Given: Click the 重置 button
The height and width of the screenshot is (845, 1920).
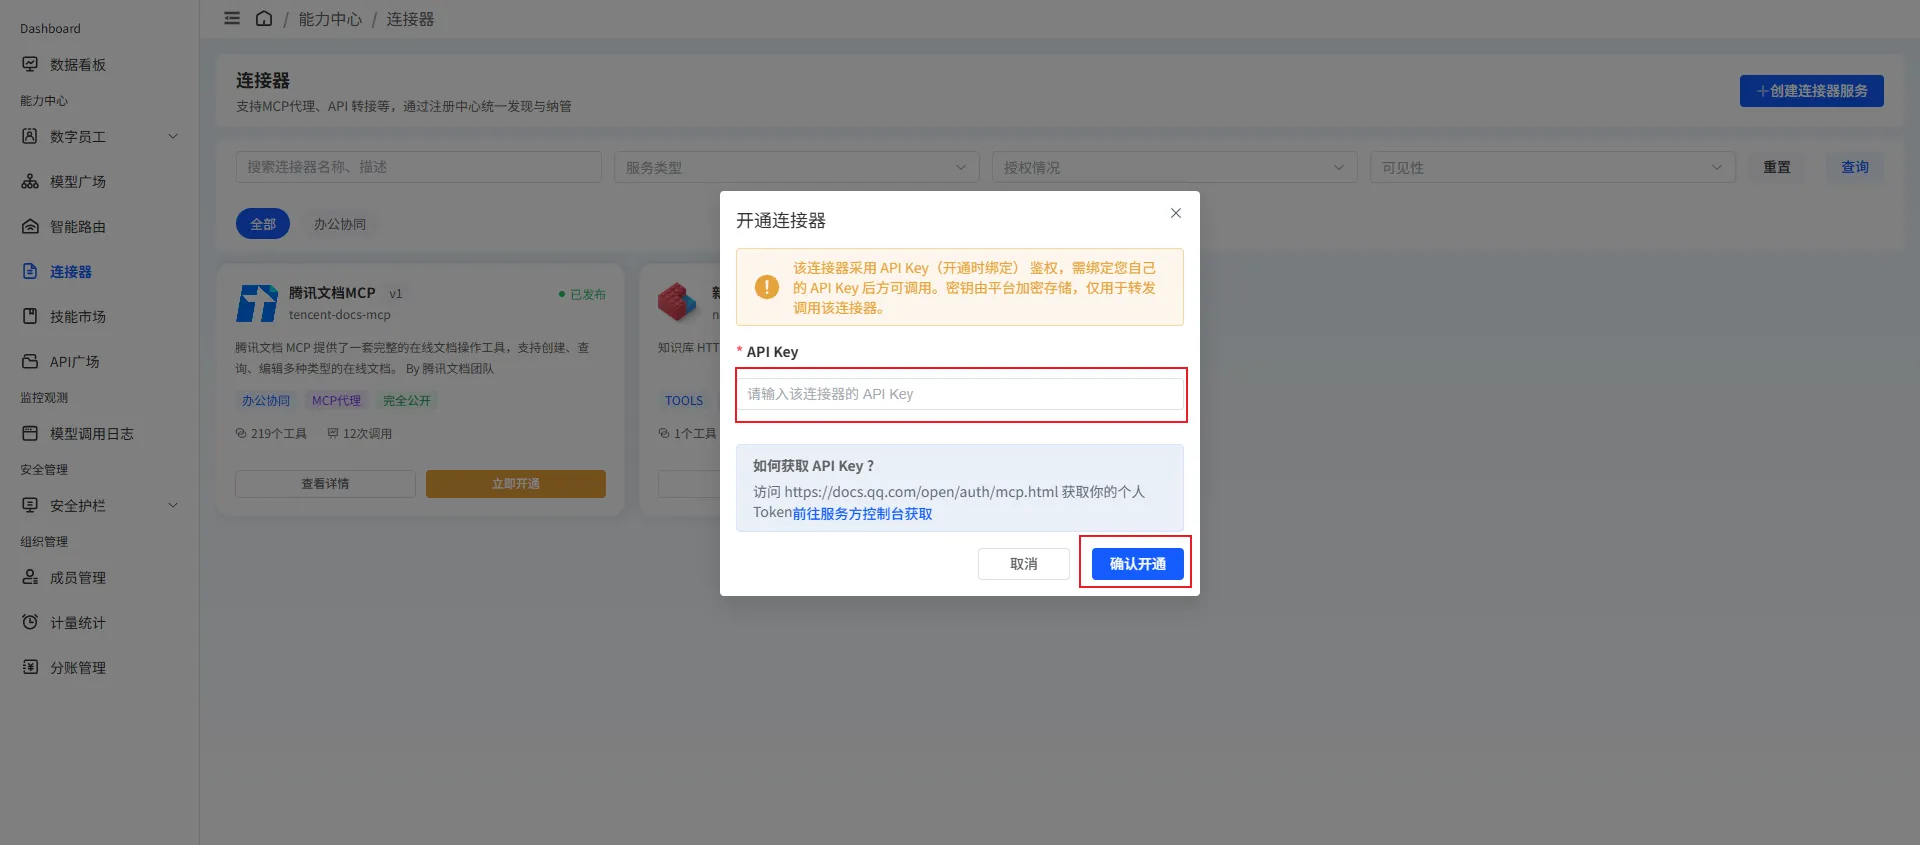Looking at the screenshot, I should coord(1777,167).
